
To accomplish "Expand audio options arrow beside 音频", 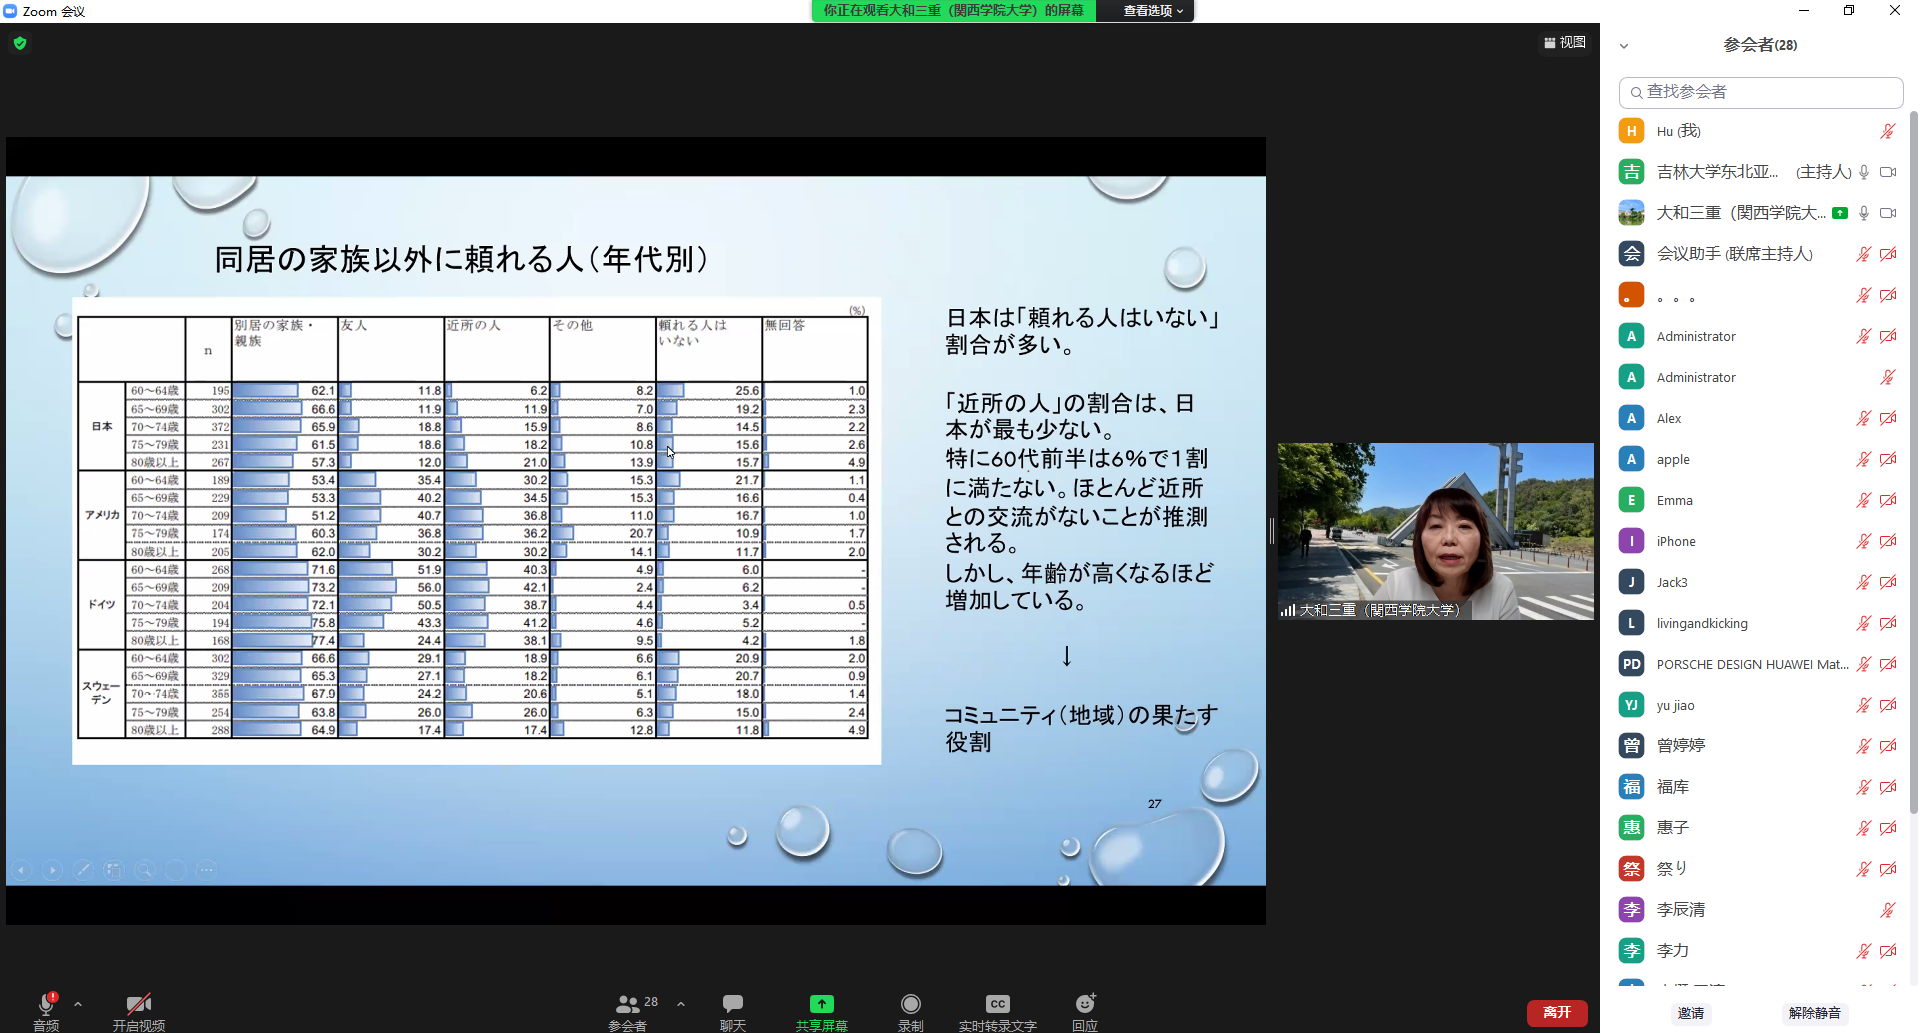I will 78,1004.
